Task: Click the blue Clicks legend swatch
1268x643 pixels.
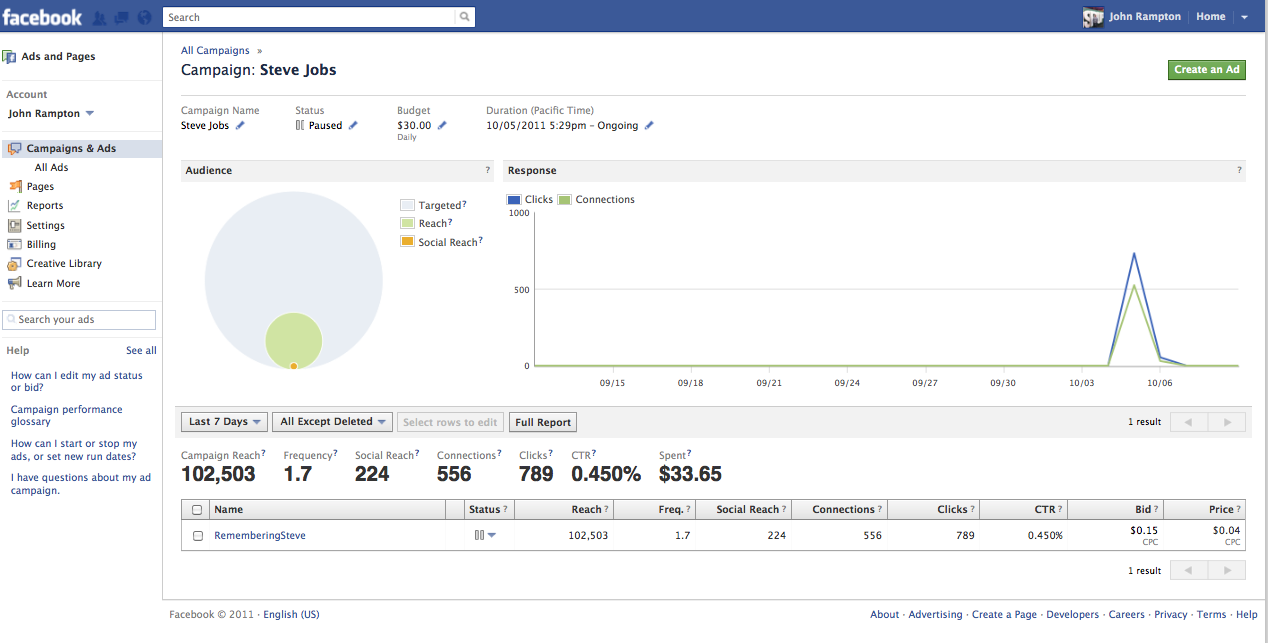Action: click(x=514, y=200)
